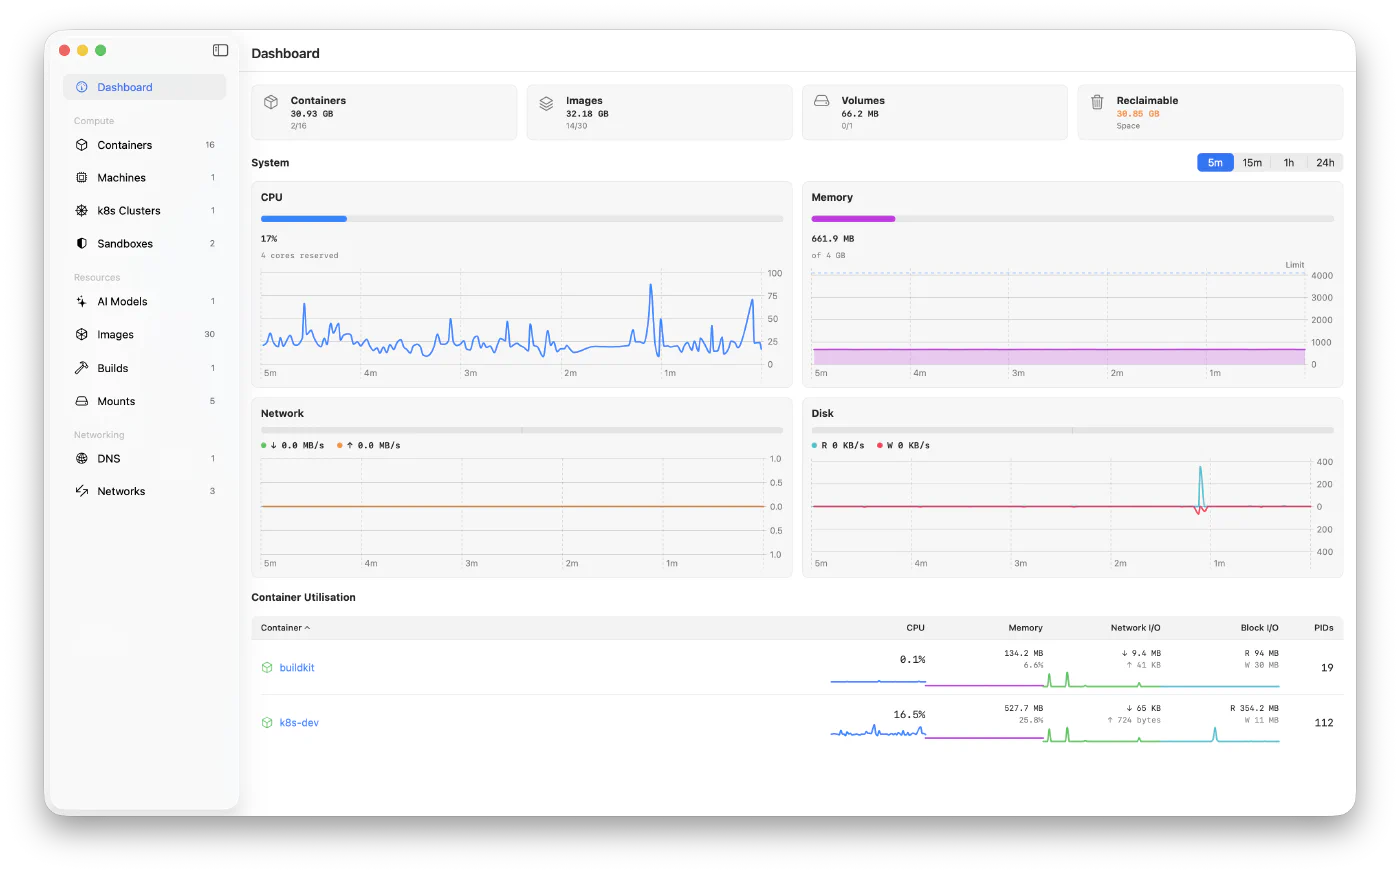The height and width of the screenshot is (874, 1400).
Task: Click the k8s-dev container cube icon
Action: (267, 723)
